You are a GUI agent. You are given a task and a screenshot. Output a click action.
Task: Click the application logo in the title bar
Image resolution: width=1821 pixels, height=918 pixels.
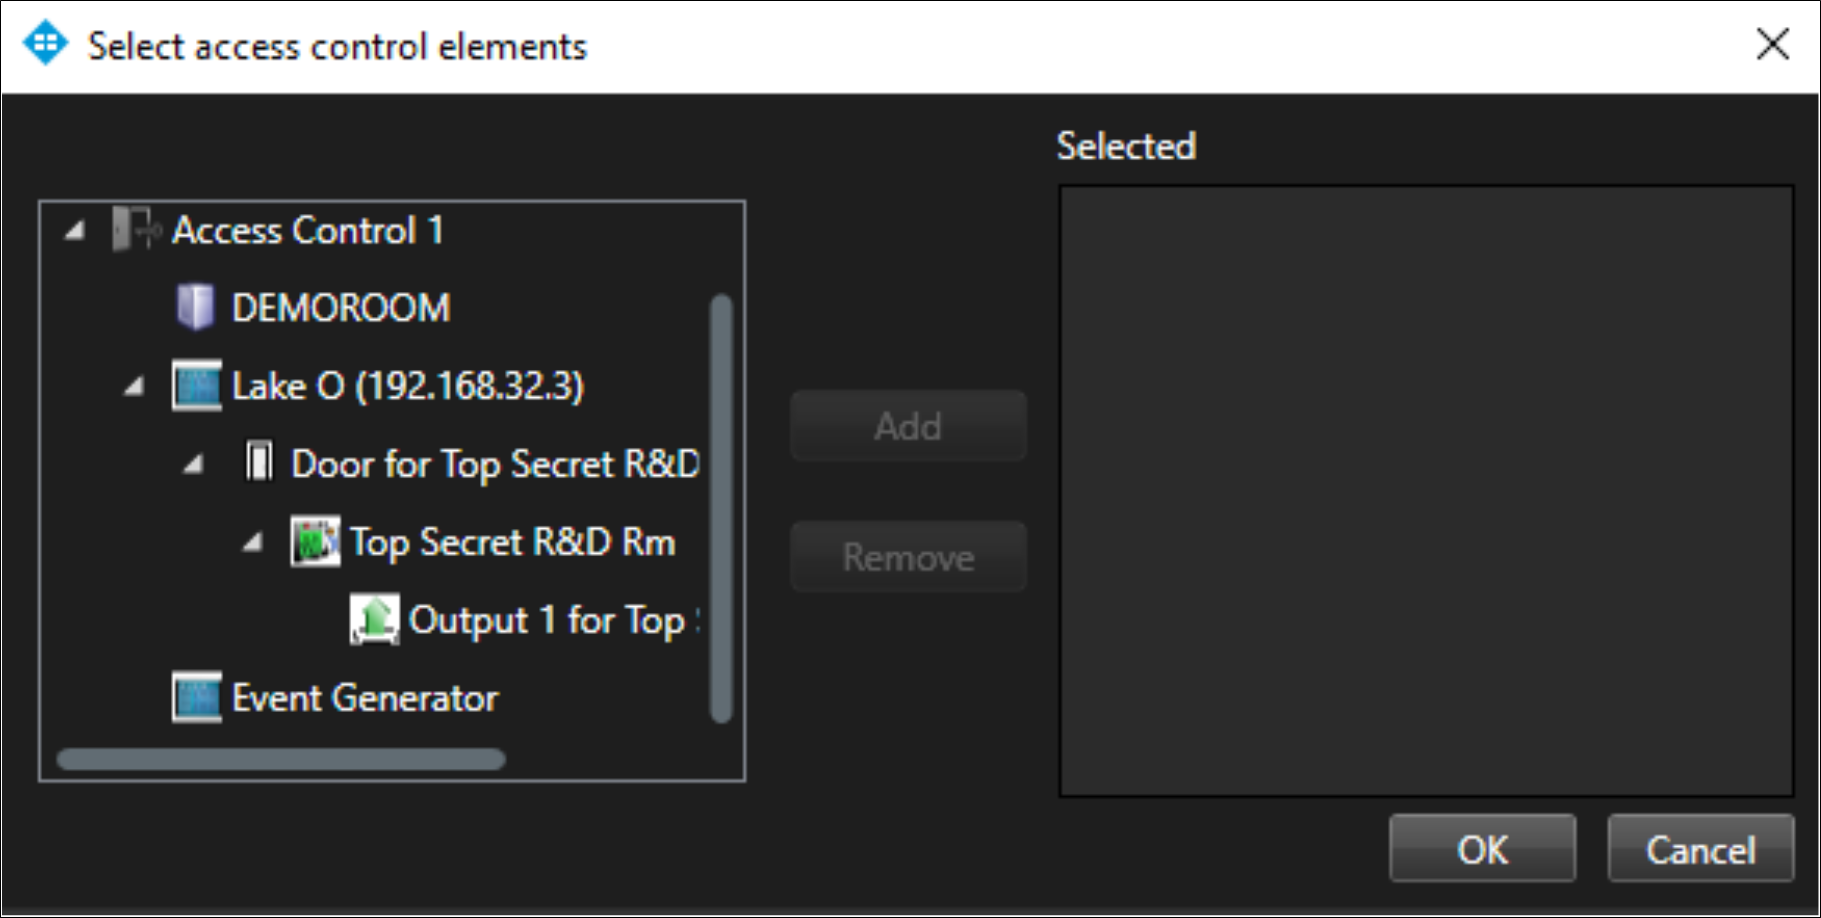click(45, 44)
